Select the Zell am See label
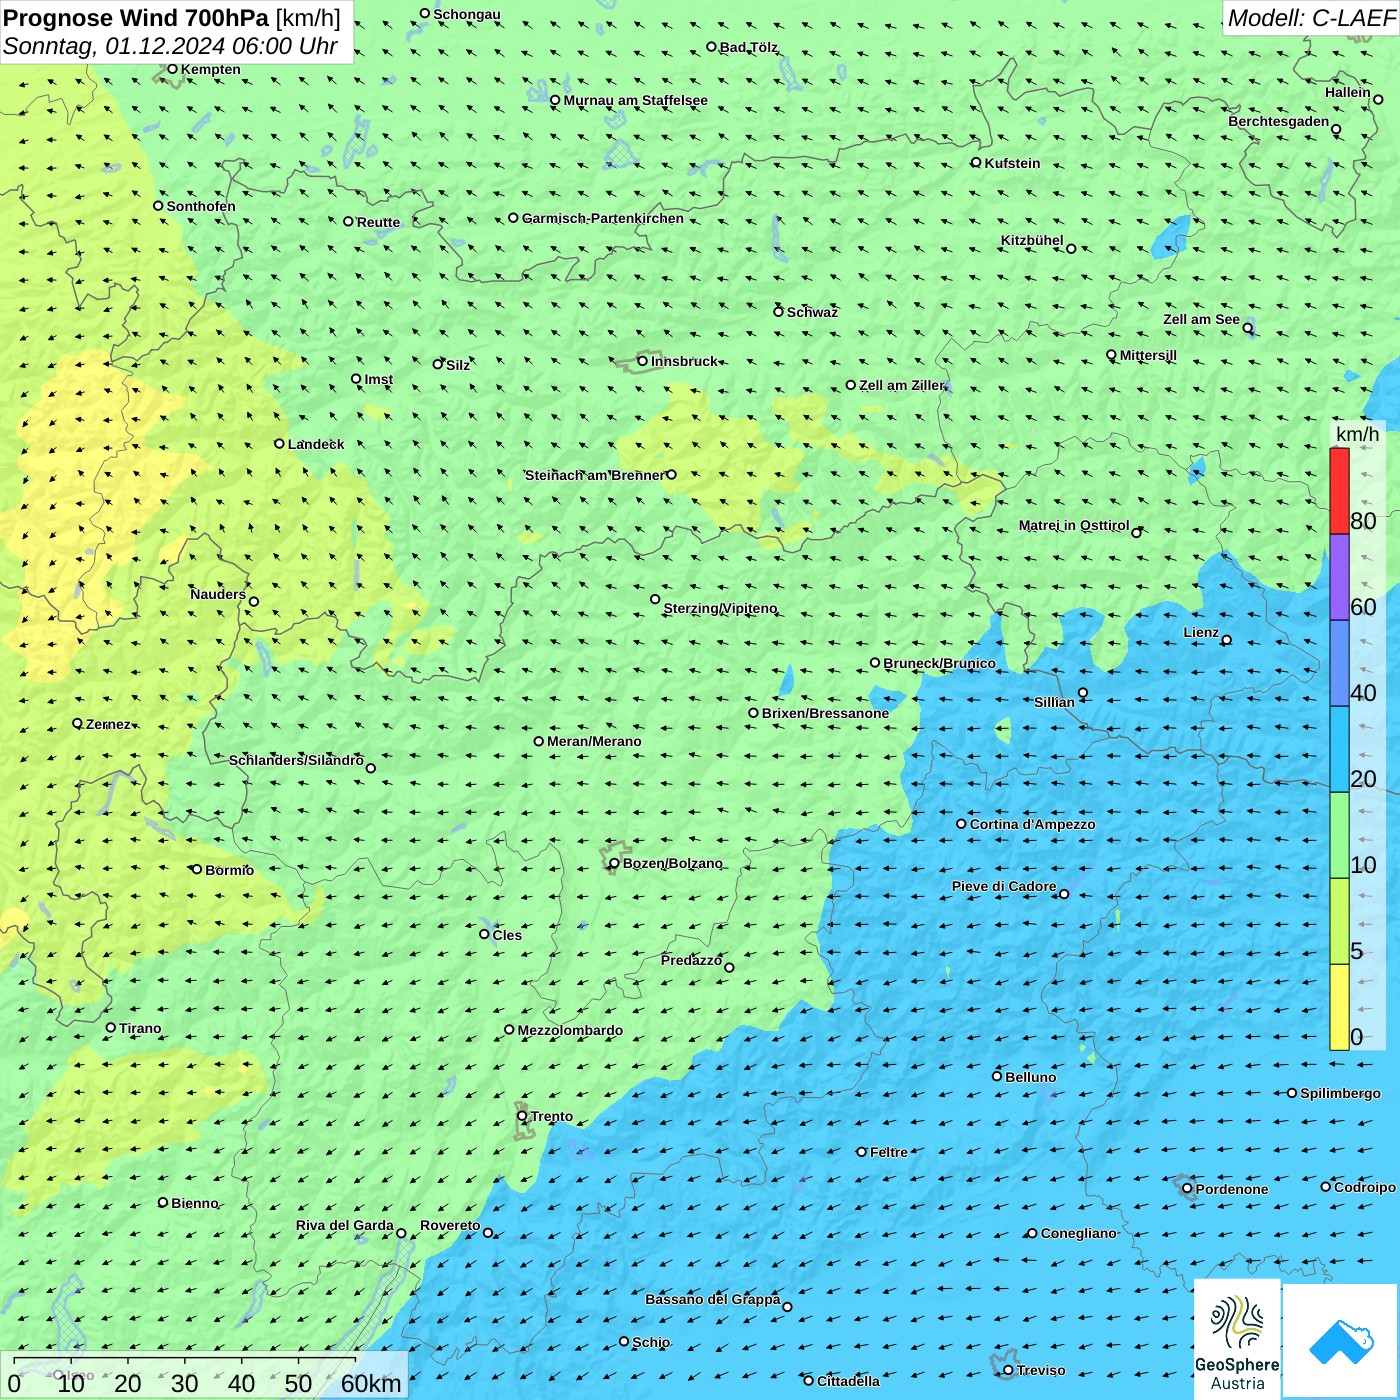Screen dimensions: 1400x1400 point(1201,320)
